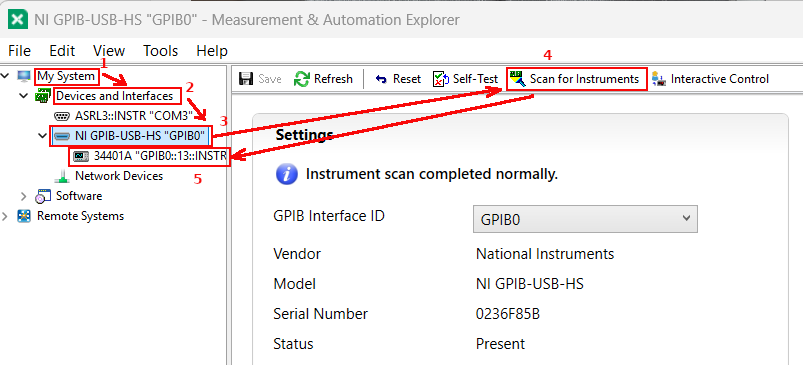Screen dimensions: 803x365
Task: Expand the Remote Systems node
Action: pyautogui.click(x=5, y=216)
